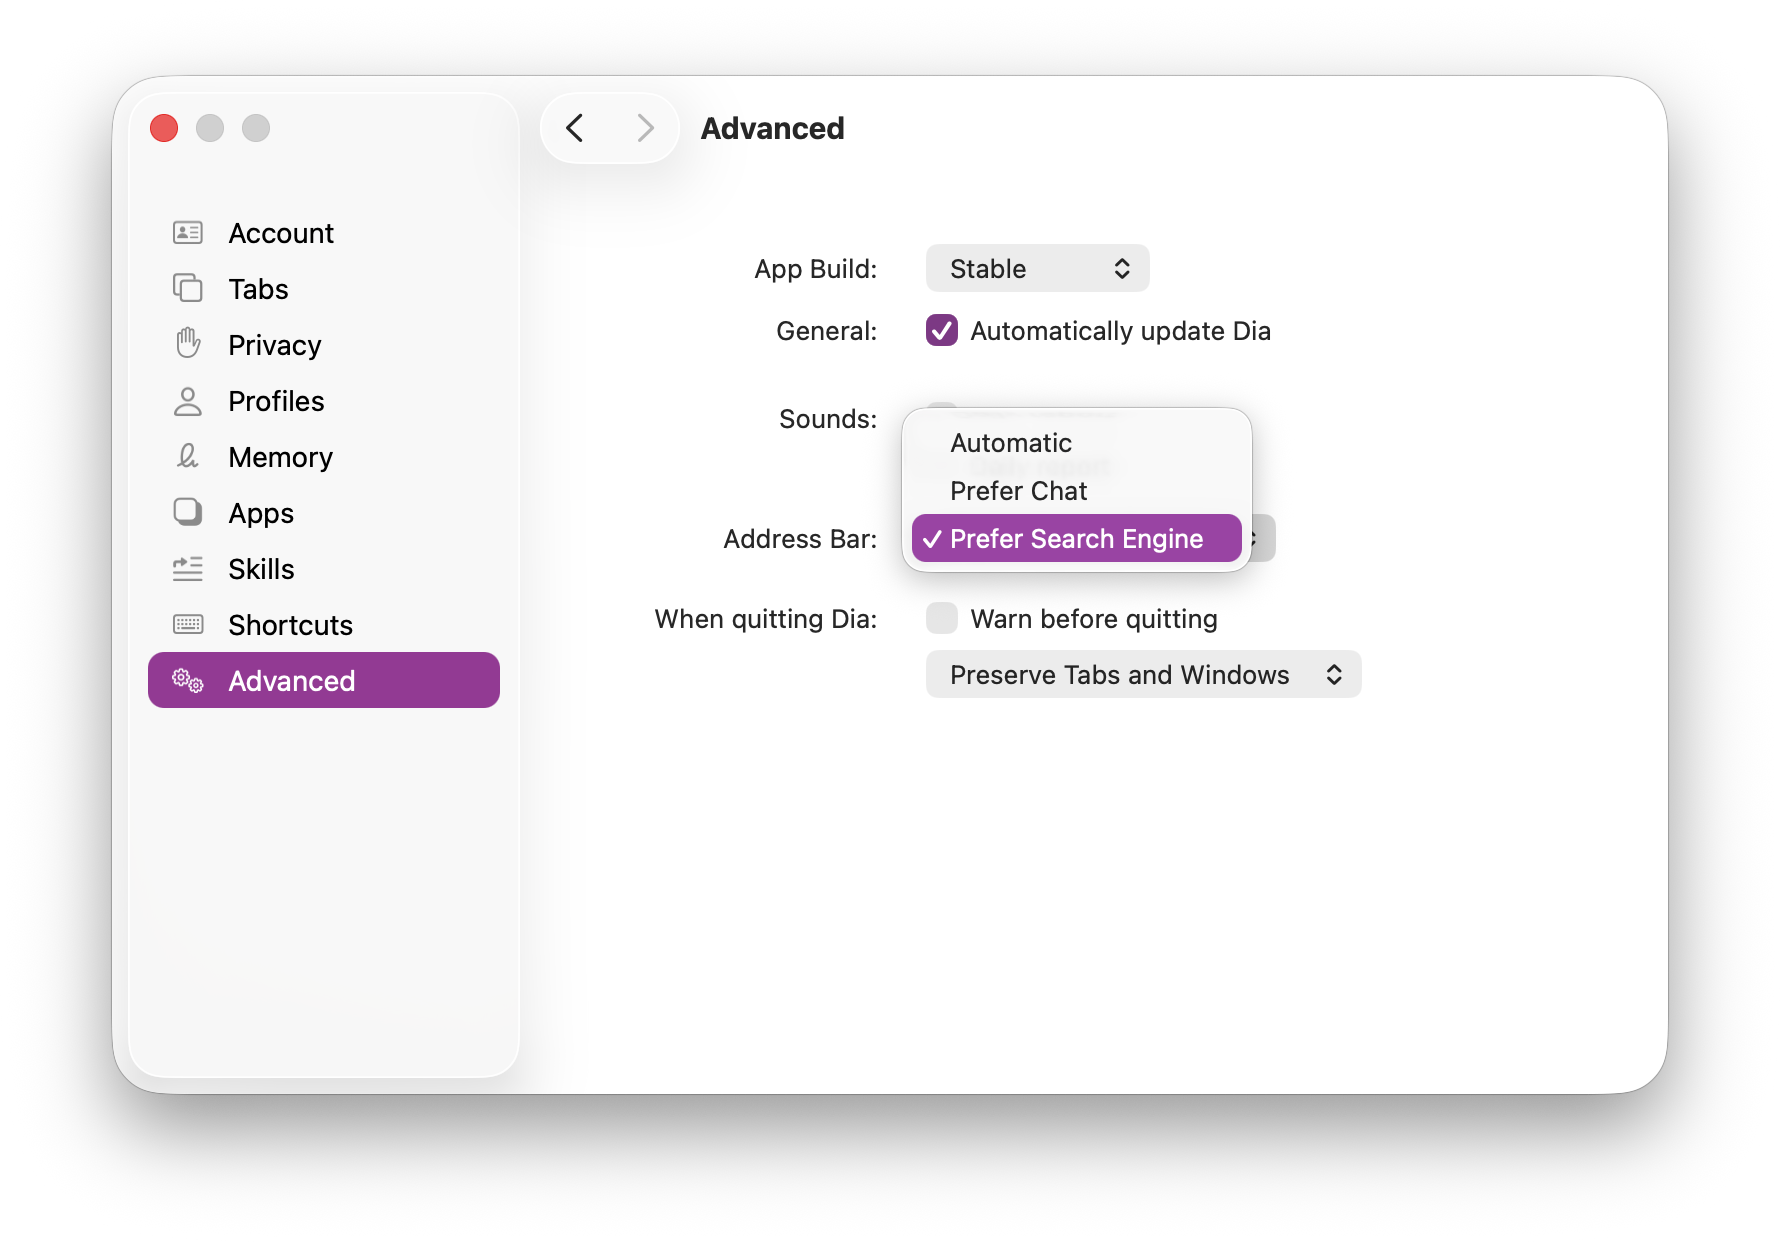Click the Privacy hand icon
This screenshot has width=1780, height=1242.
[x=188, y=343]
